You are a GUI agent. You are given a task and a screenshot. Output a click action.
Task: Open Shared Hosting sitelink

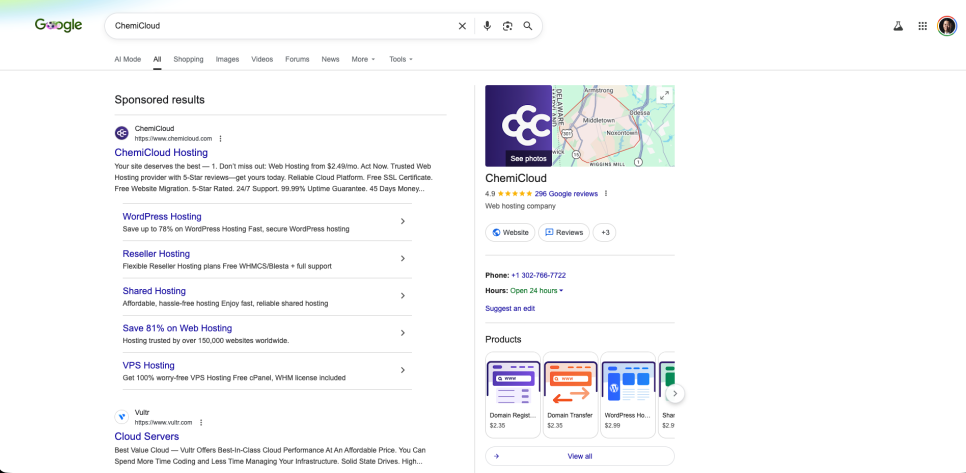pyautogui.click(x=154, y=291)
